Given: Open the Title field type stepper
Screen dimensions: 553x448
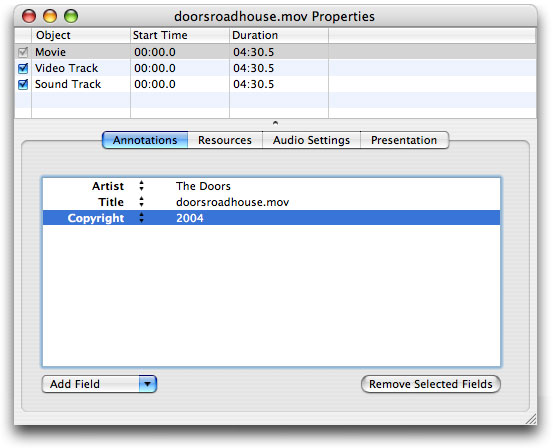Looking at the screenshot, I should (141, 202).
